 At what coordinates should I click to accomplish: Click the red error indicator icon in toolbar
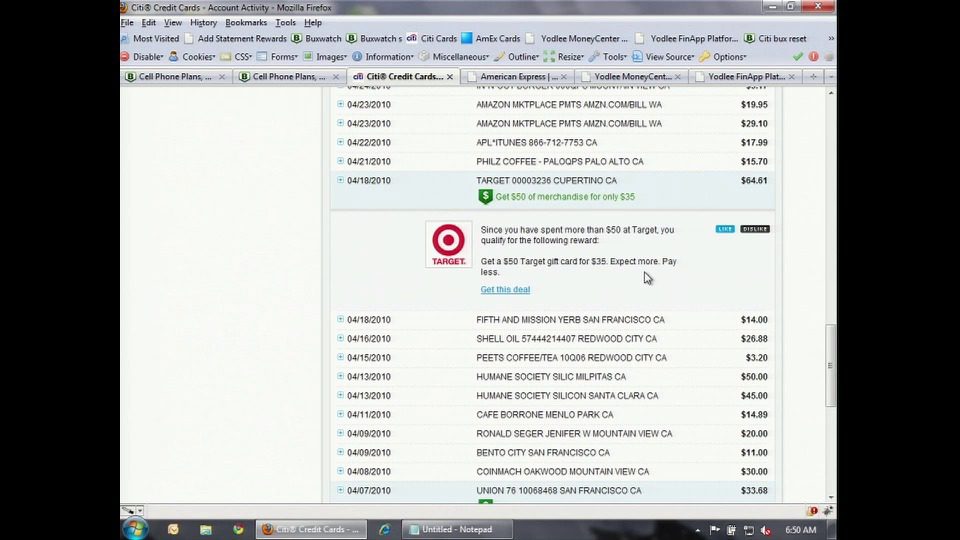tap(814, 56)
